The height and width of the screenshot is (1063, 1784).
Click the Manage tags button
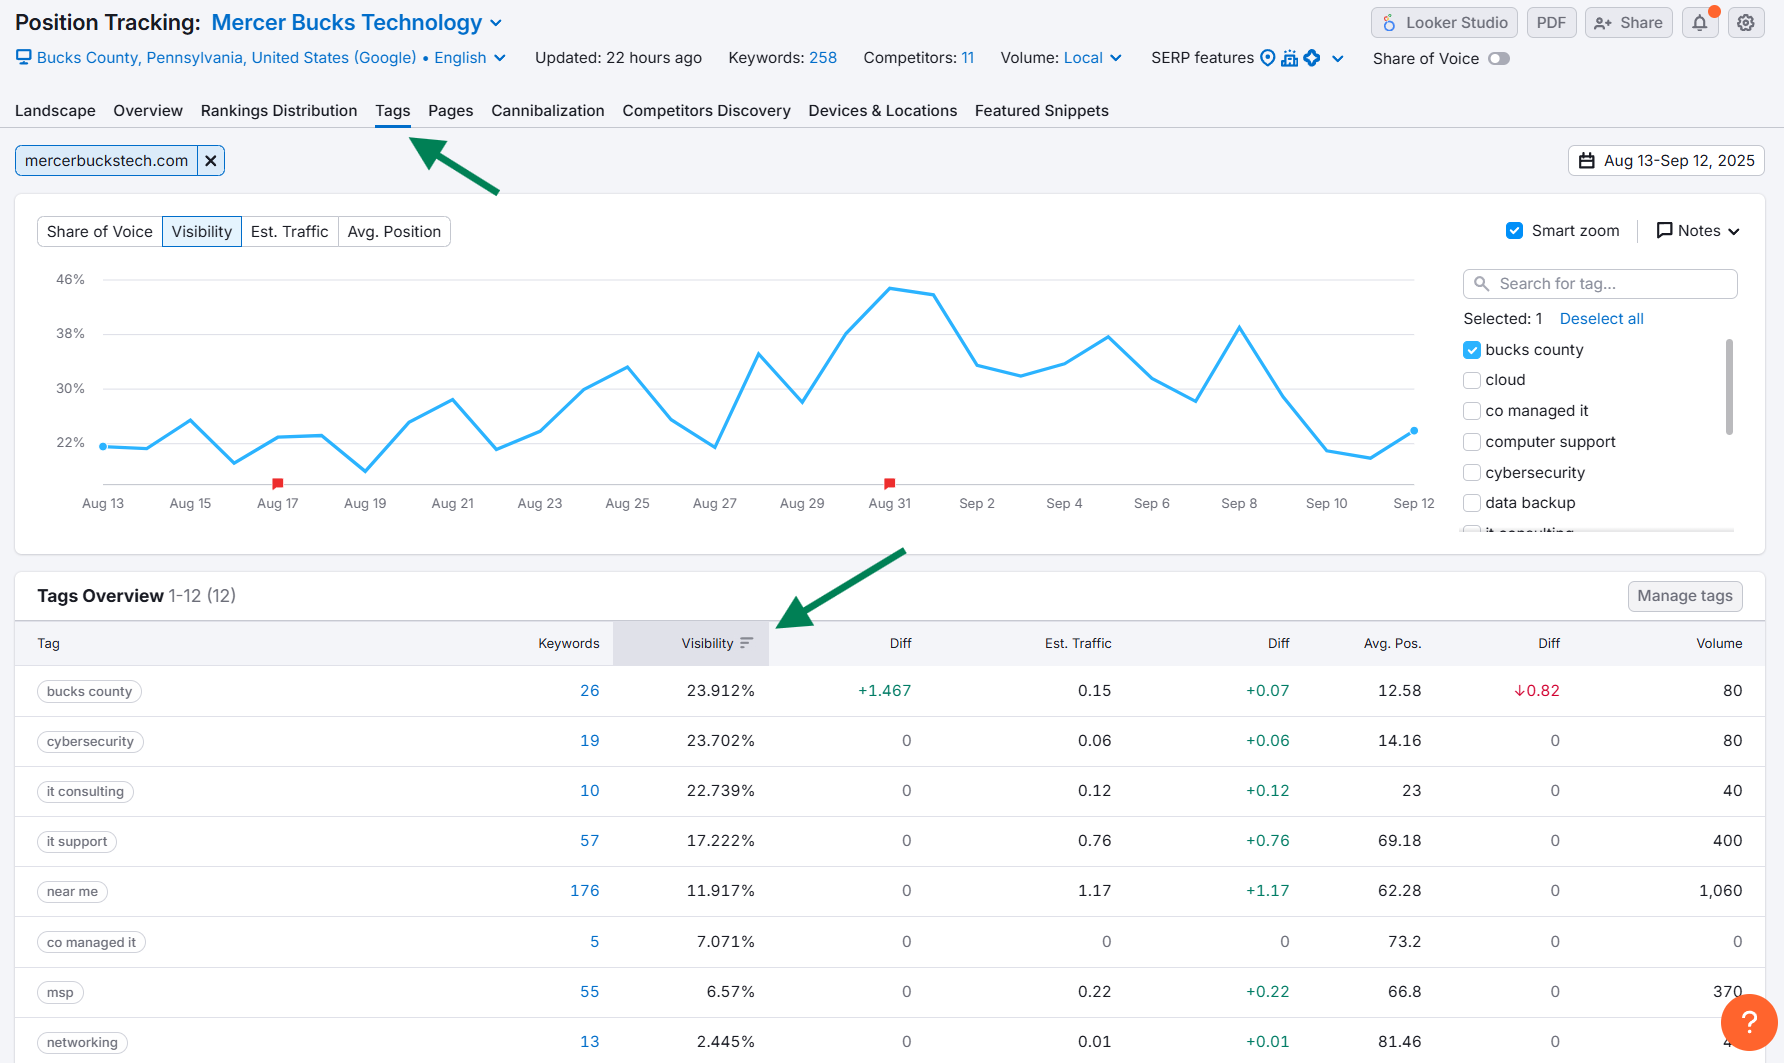point(1684,596)
